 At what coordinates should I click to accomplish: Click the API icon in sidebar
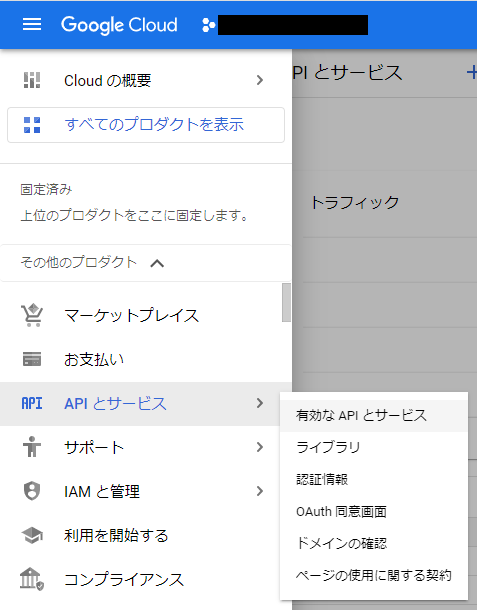32,403
